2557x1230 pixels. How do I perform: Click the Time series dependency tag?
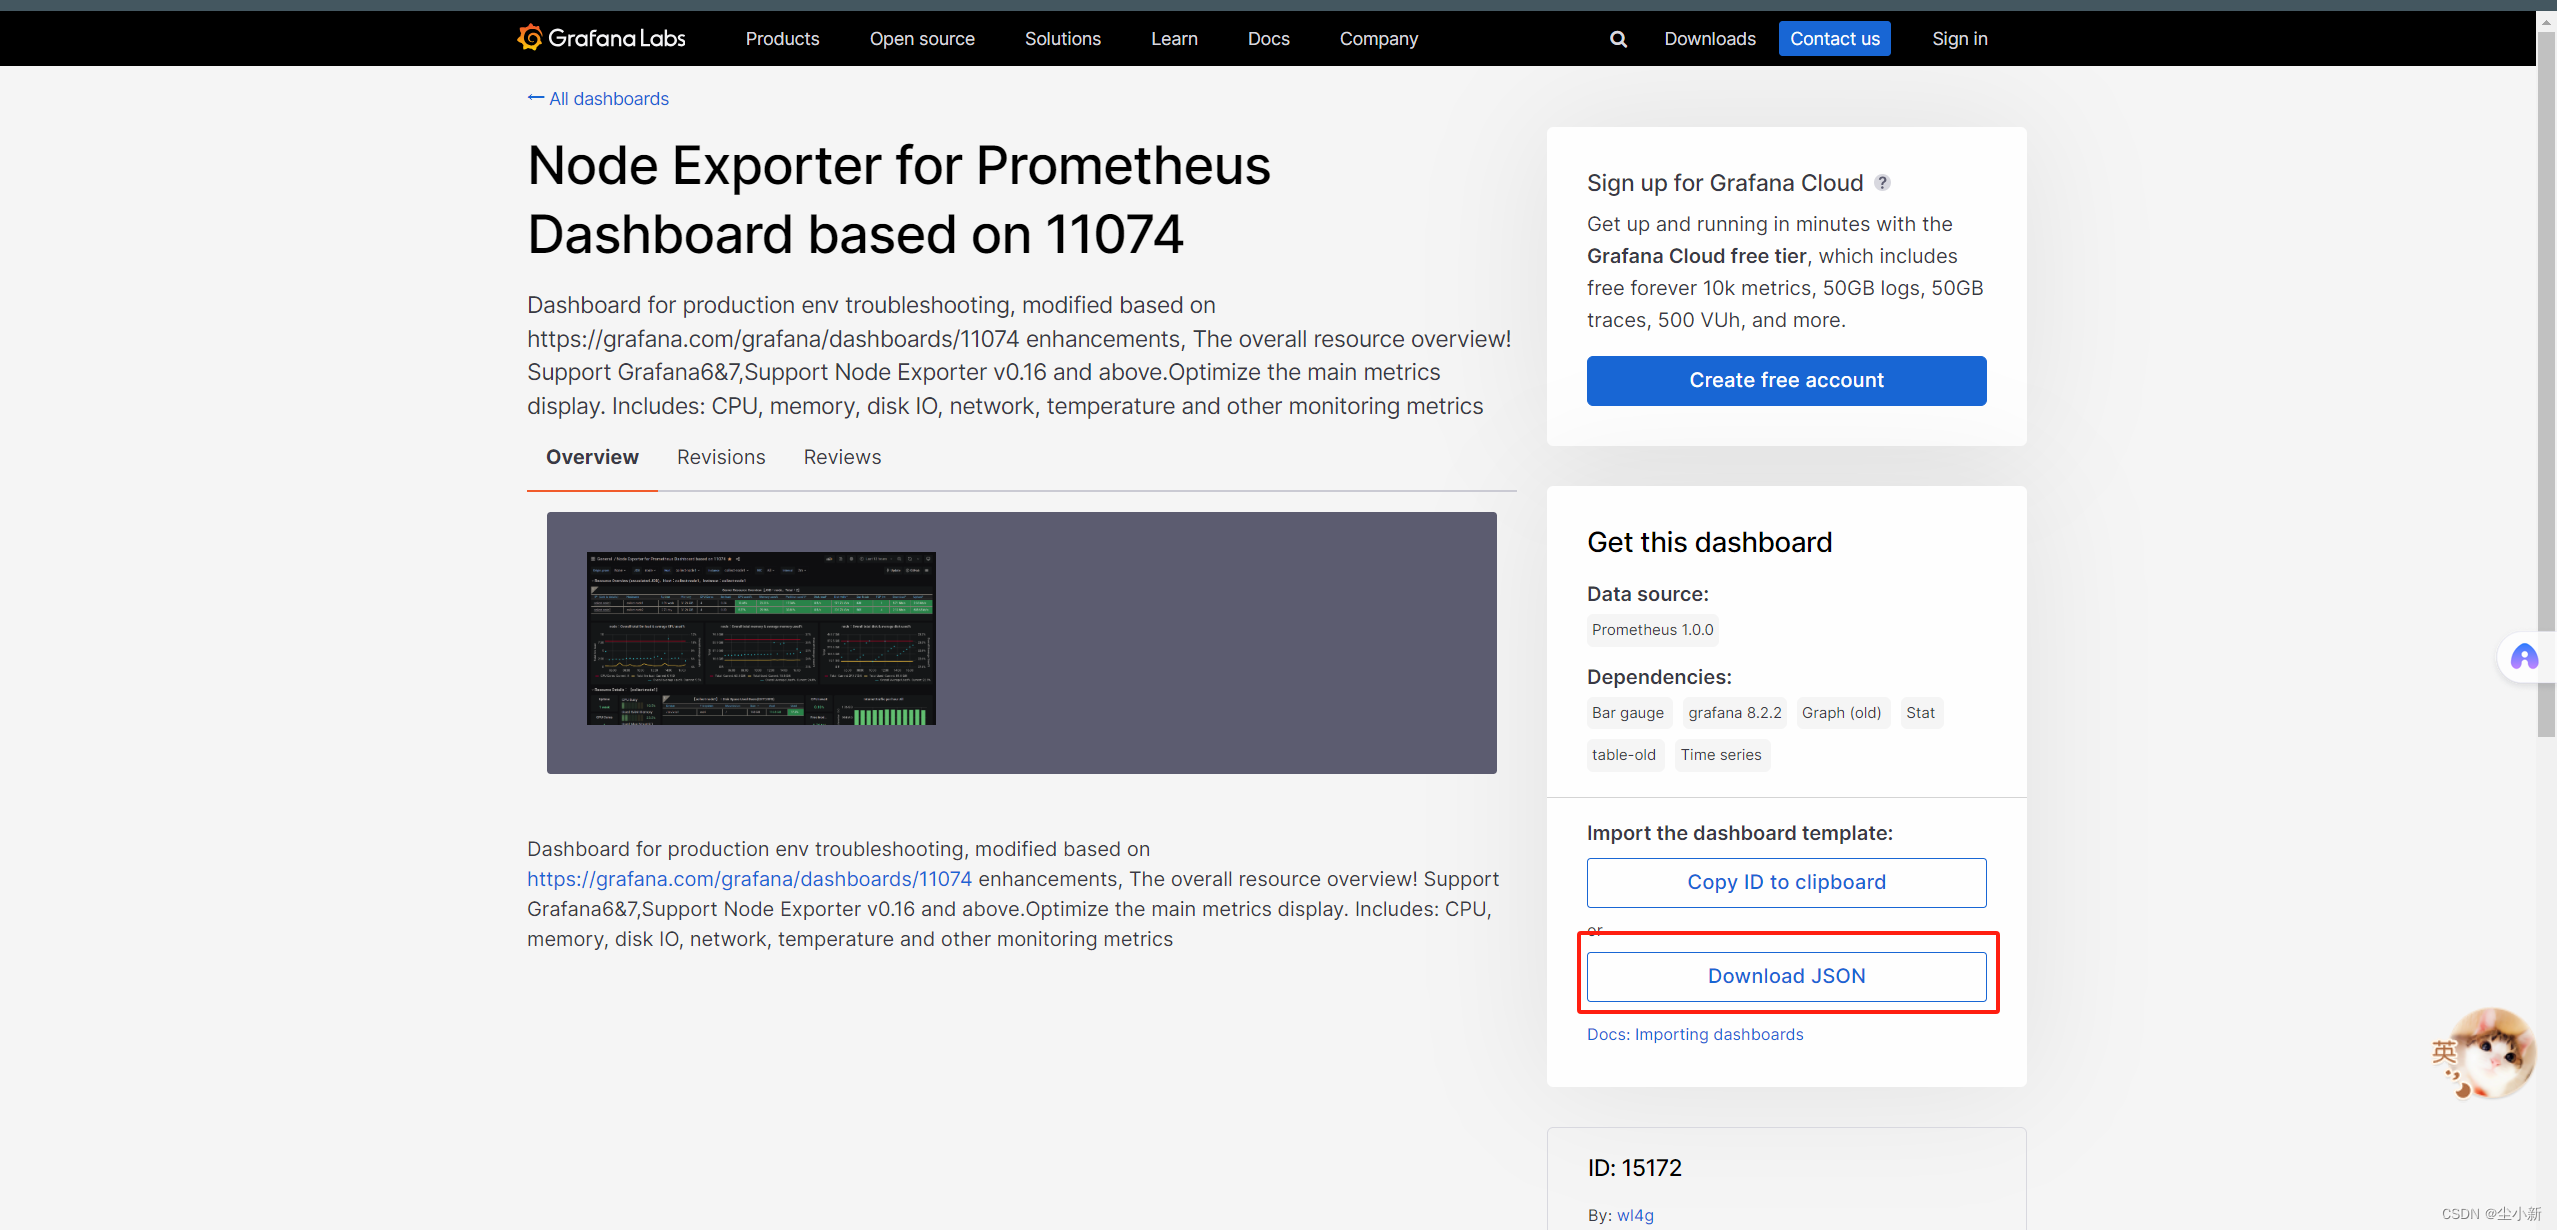[1721, 755]
